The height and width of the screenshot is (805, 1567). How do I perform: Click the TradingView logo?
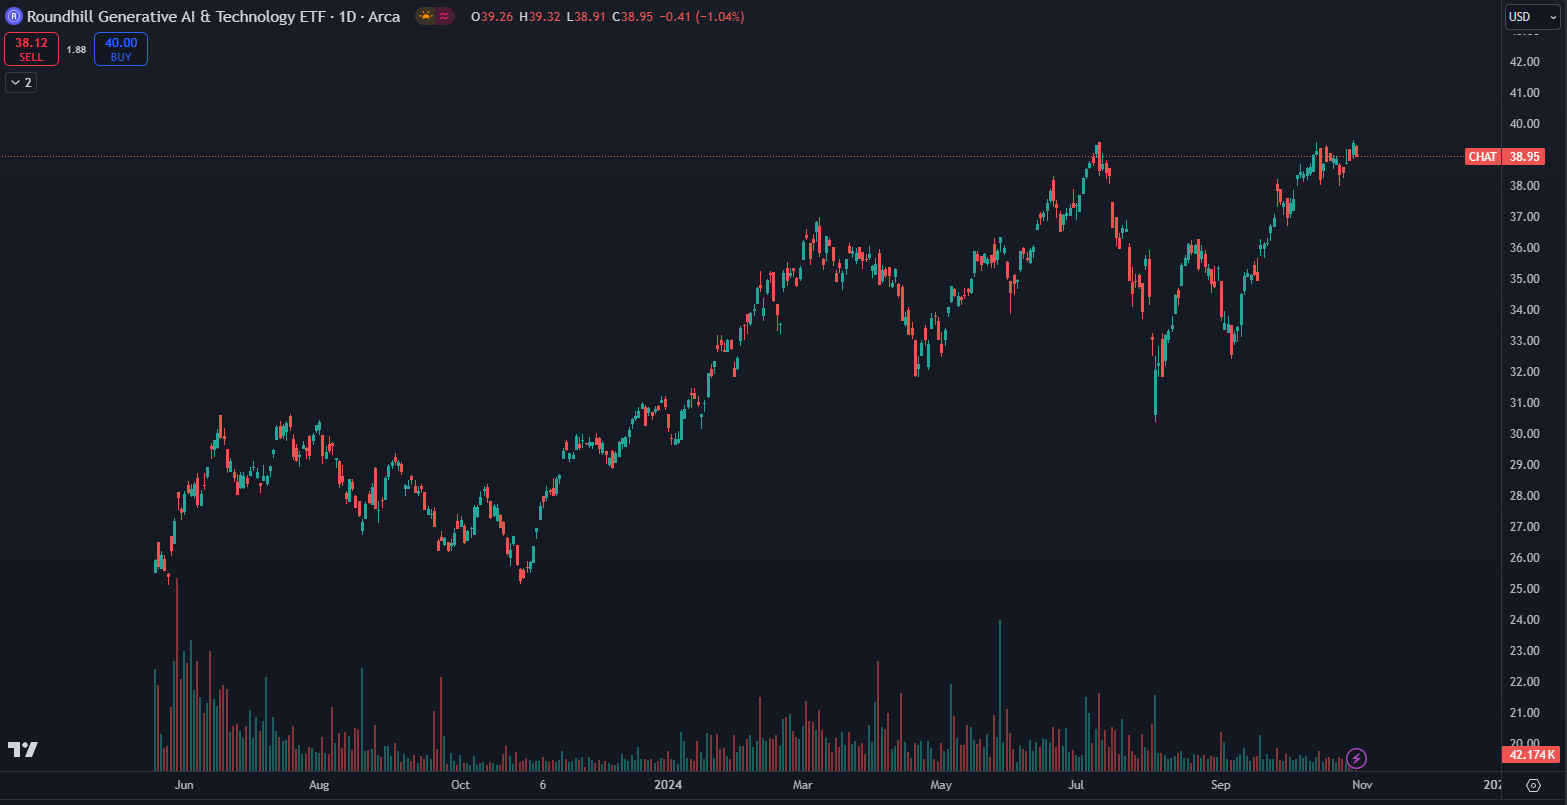(x=23, y=749)
